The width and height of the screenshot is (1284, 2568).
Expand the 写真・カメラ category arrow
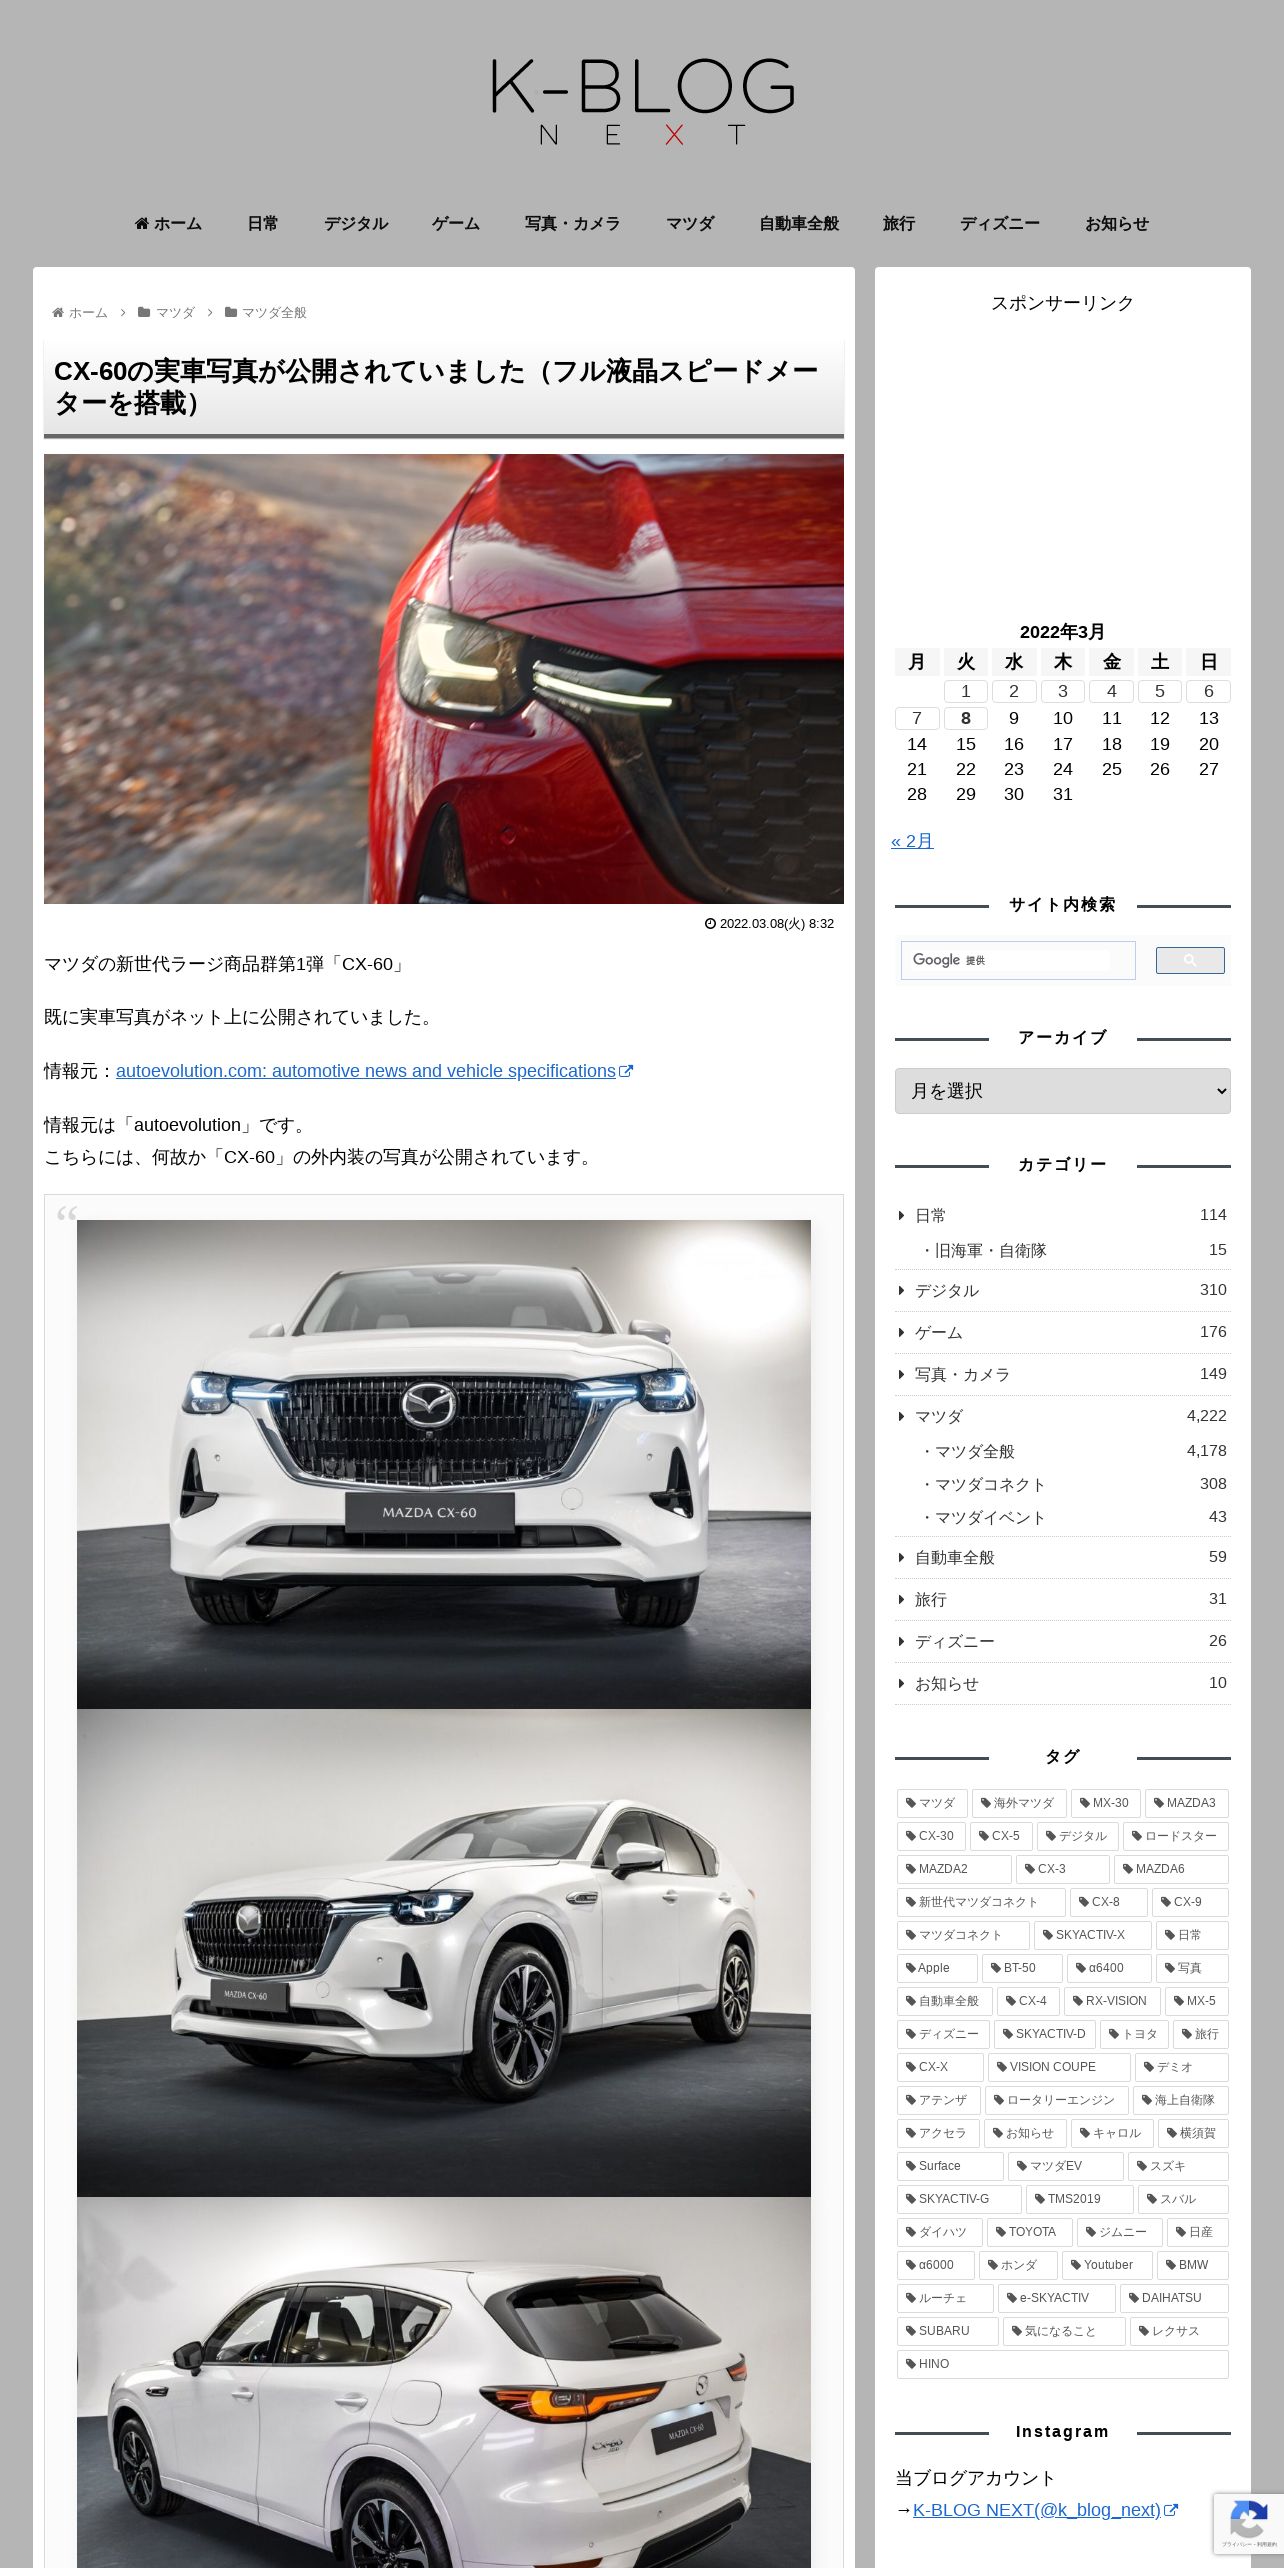click(902, 1375)
